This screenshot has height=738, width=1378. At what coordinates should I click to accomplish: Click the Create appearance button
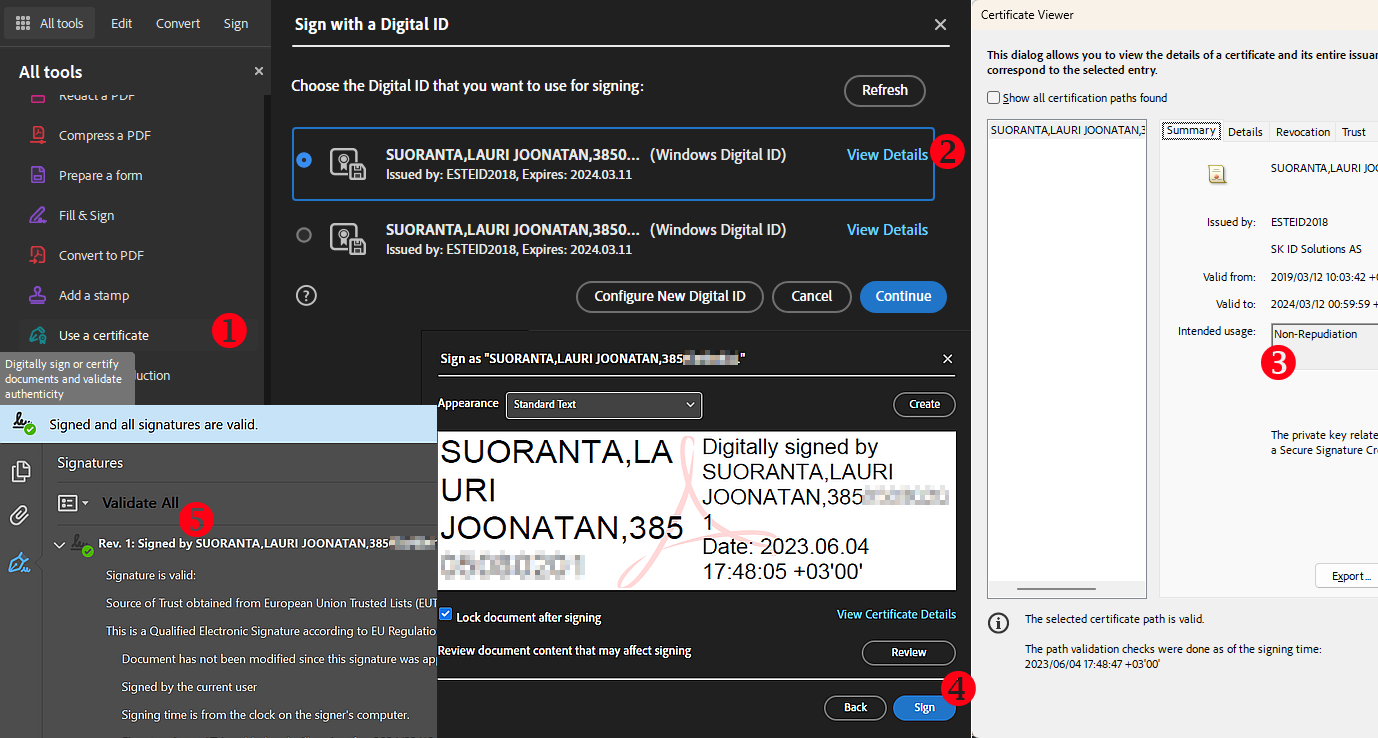click(x=924, y=404)
